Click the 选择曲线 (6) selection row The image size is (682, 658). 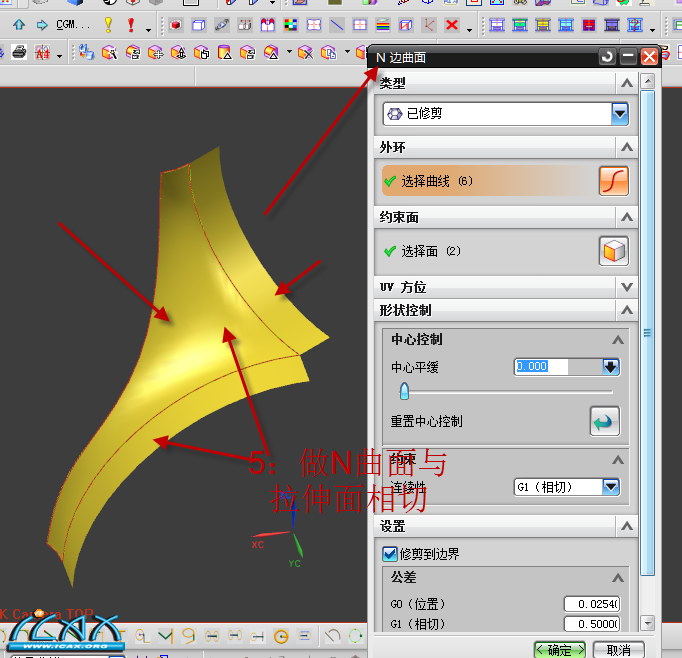pyautogui.click(x=489, y=181)
